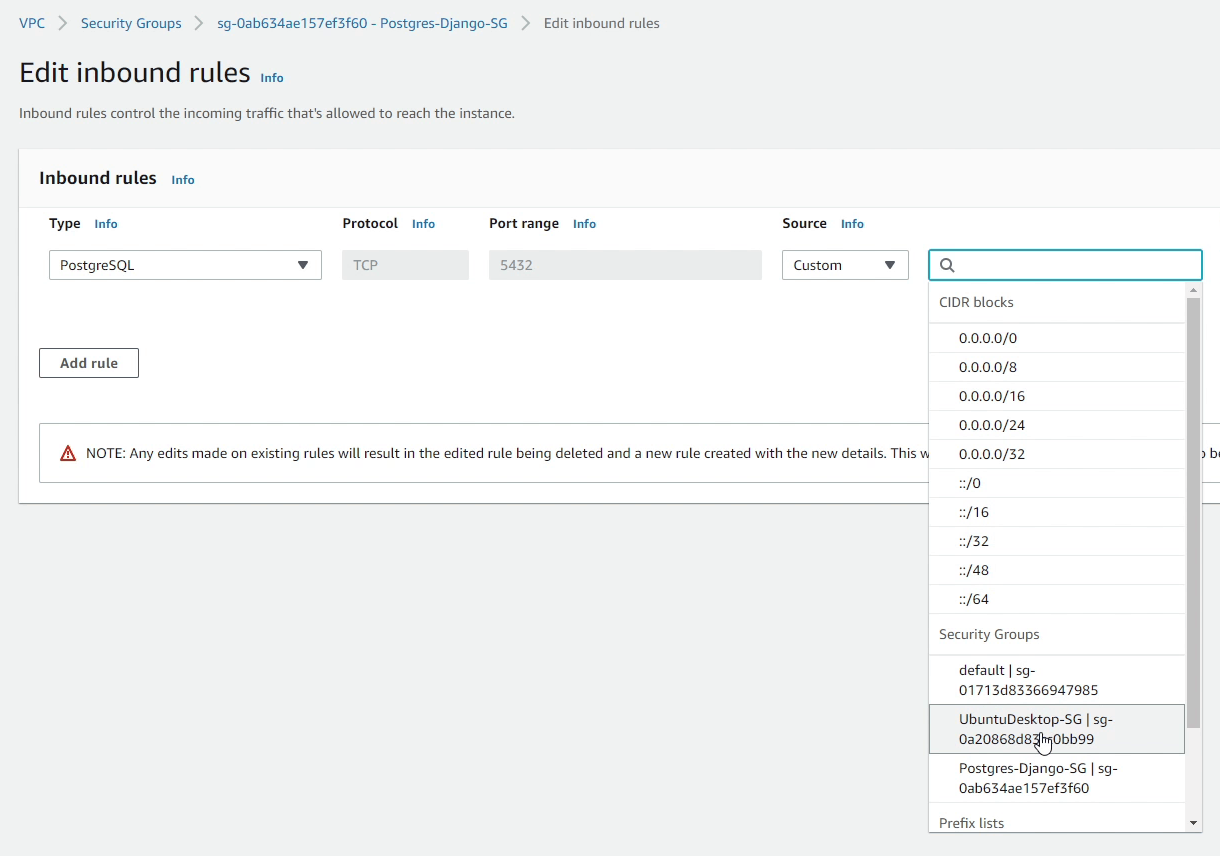Click the Add rule button
This screenshot has height=856, width=1220.
[89, 363]
